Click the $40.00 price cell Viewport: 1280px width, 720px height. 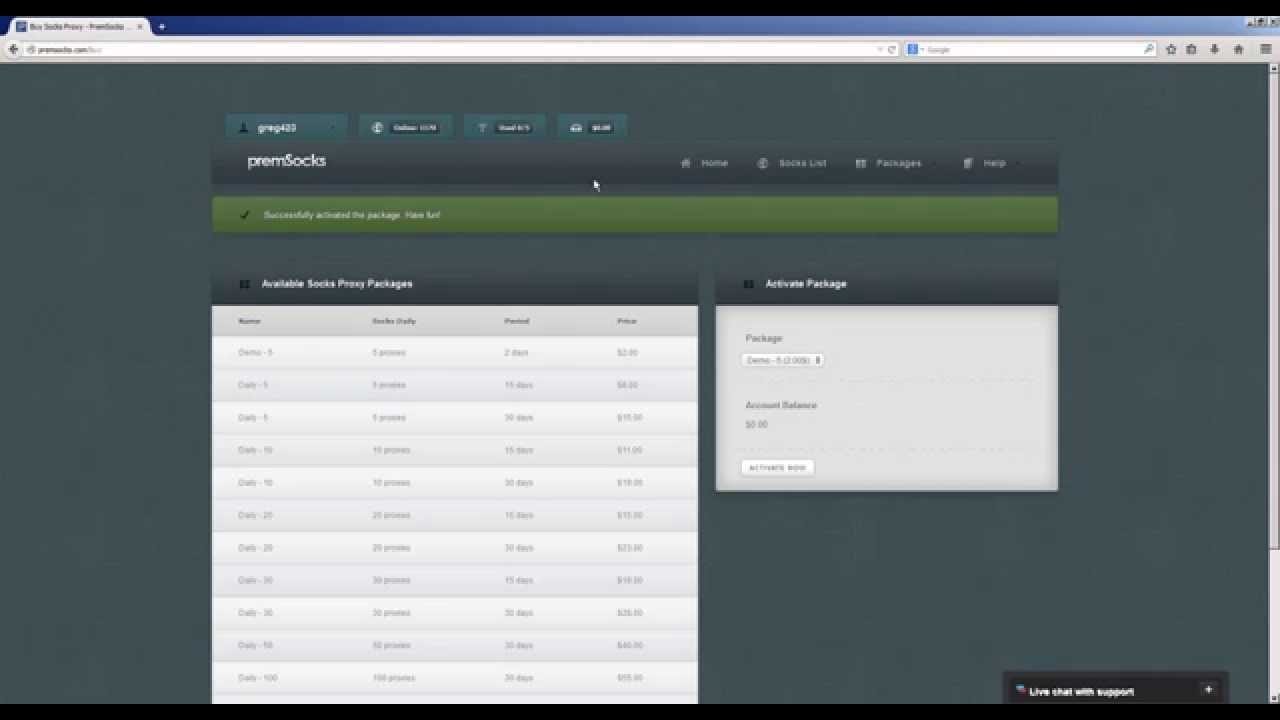point(630,646)
